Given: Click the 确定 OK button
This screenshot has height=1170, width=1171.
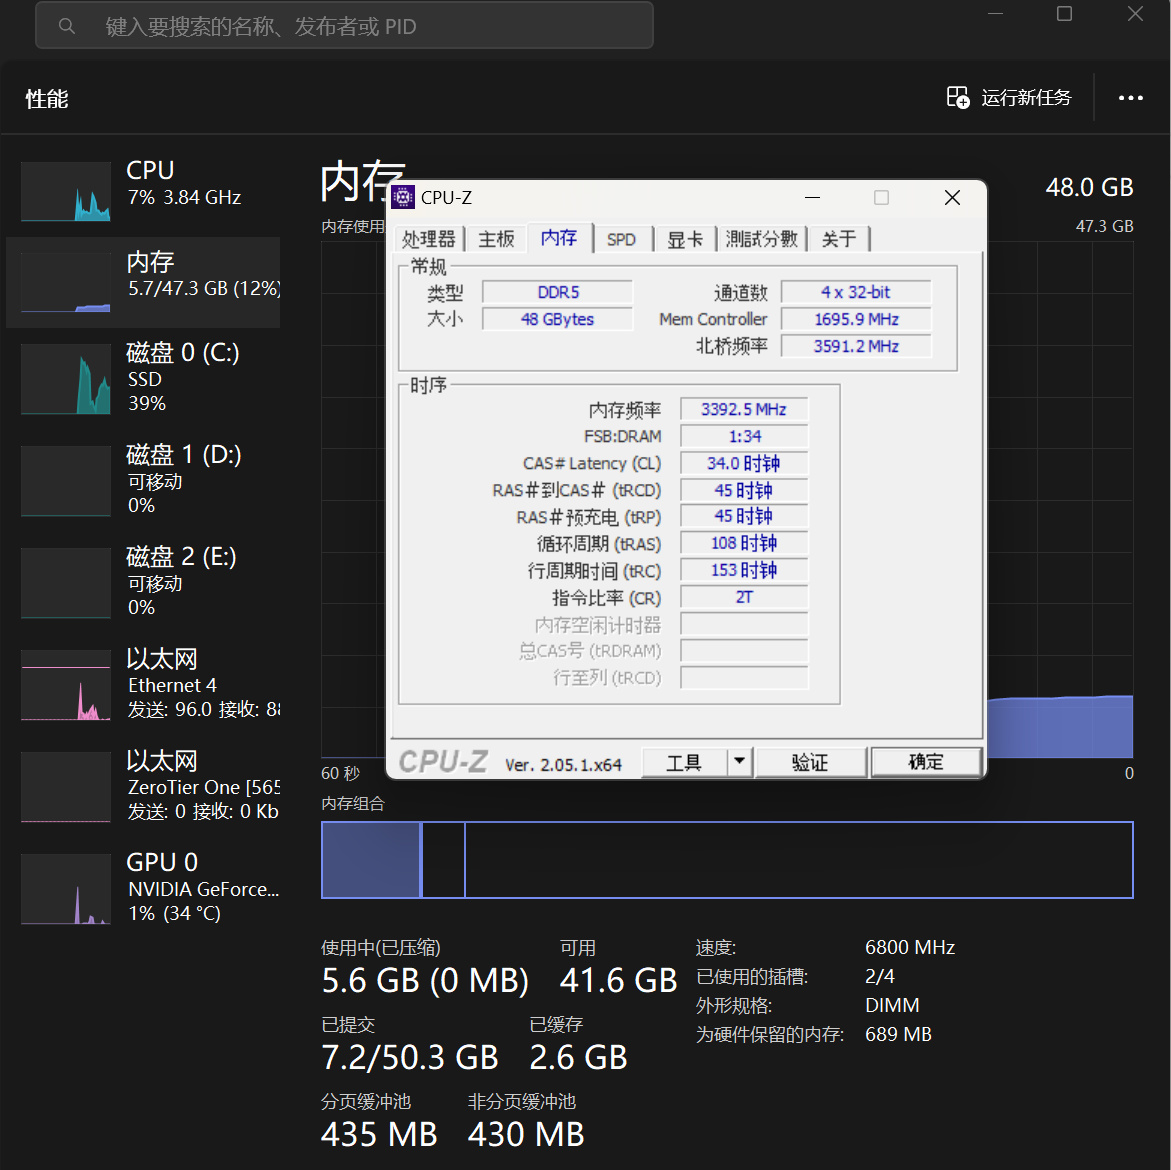Looking at the screenshot, I should click(x=926, y=762).
